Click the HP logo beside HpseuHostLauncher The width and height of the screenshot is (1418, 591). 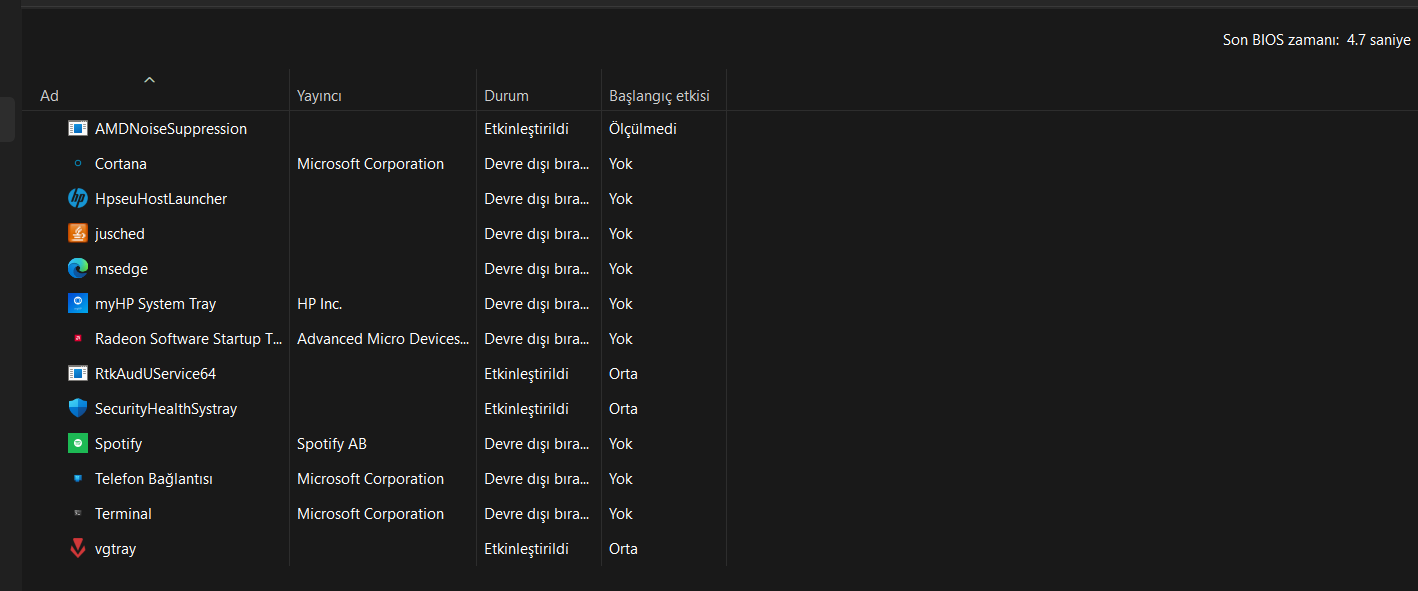pos(78,199)
